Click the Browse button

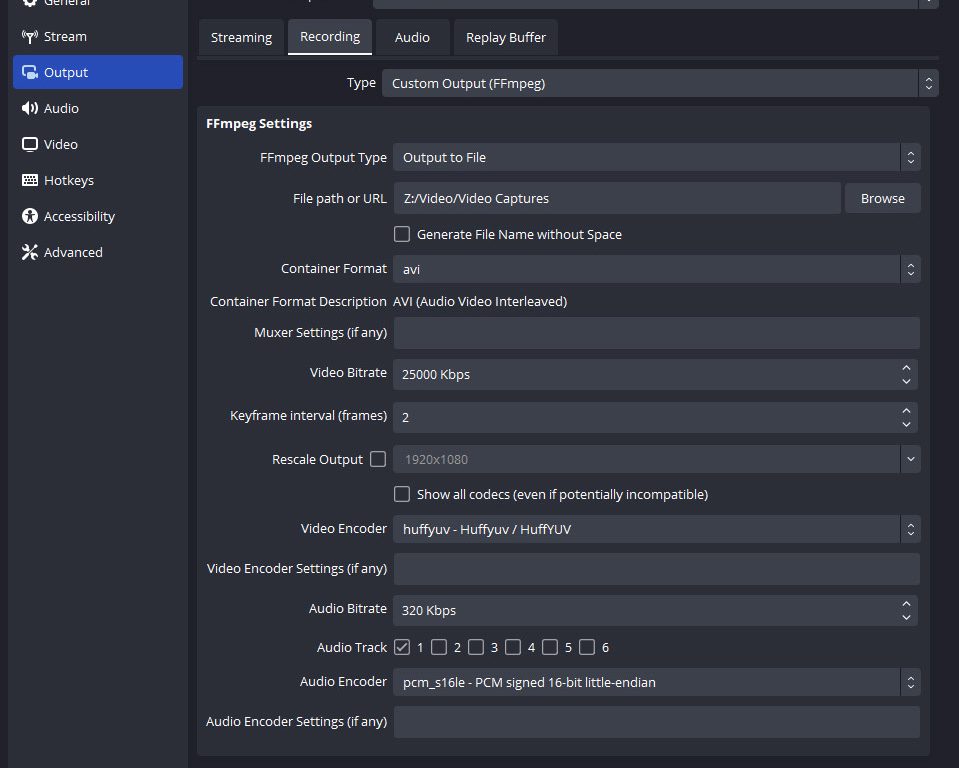point(882,198)
